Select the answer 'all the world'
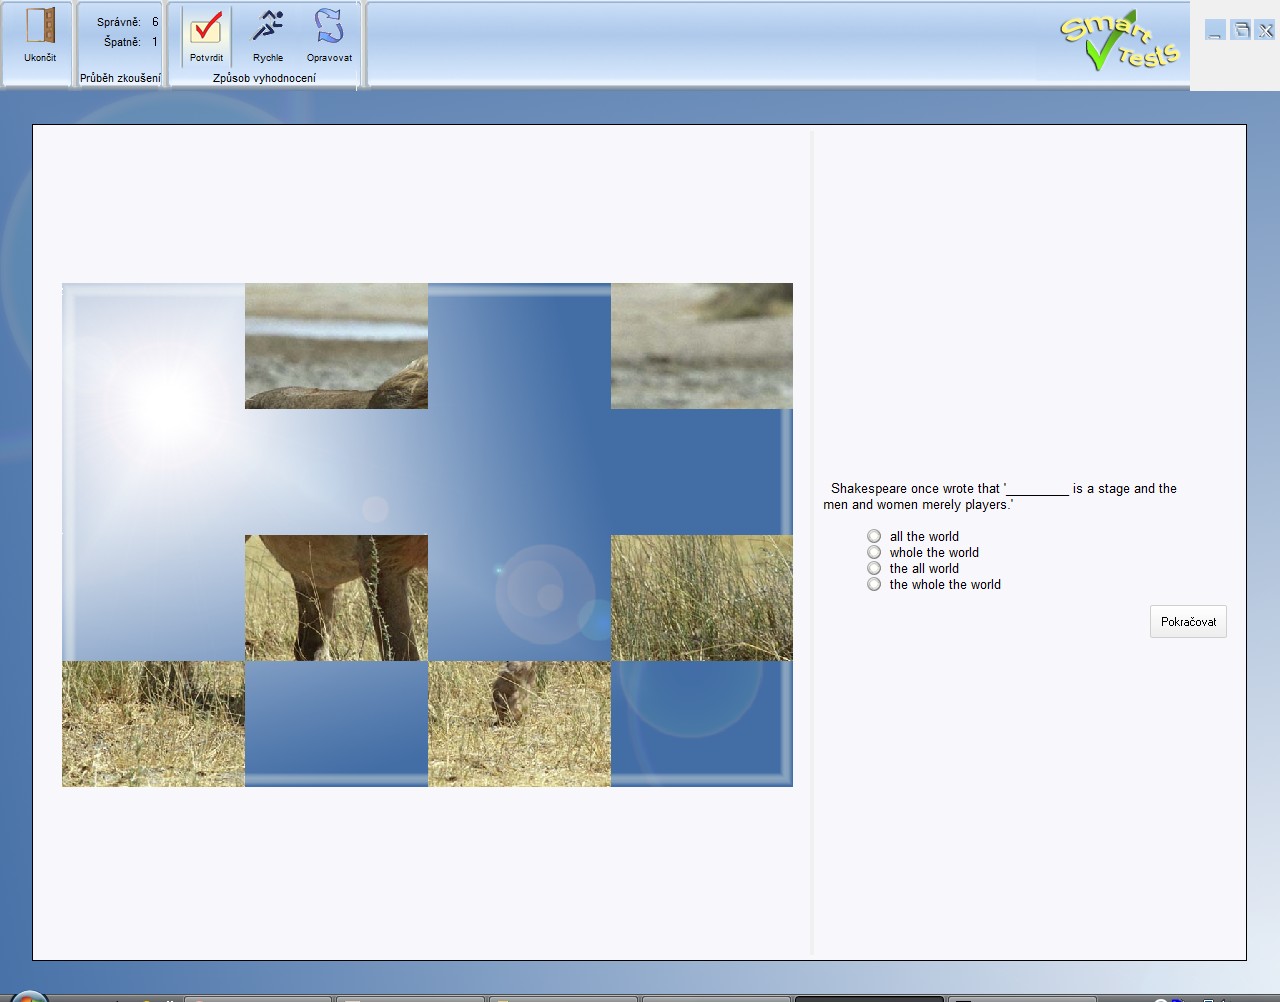The width and height of the screenshot is (1280, 1002). (874, 537)
